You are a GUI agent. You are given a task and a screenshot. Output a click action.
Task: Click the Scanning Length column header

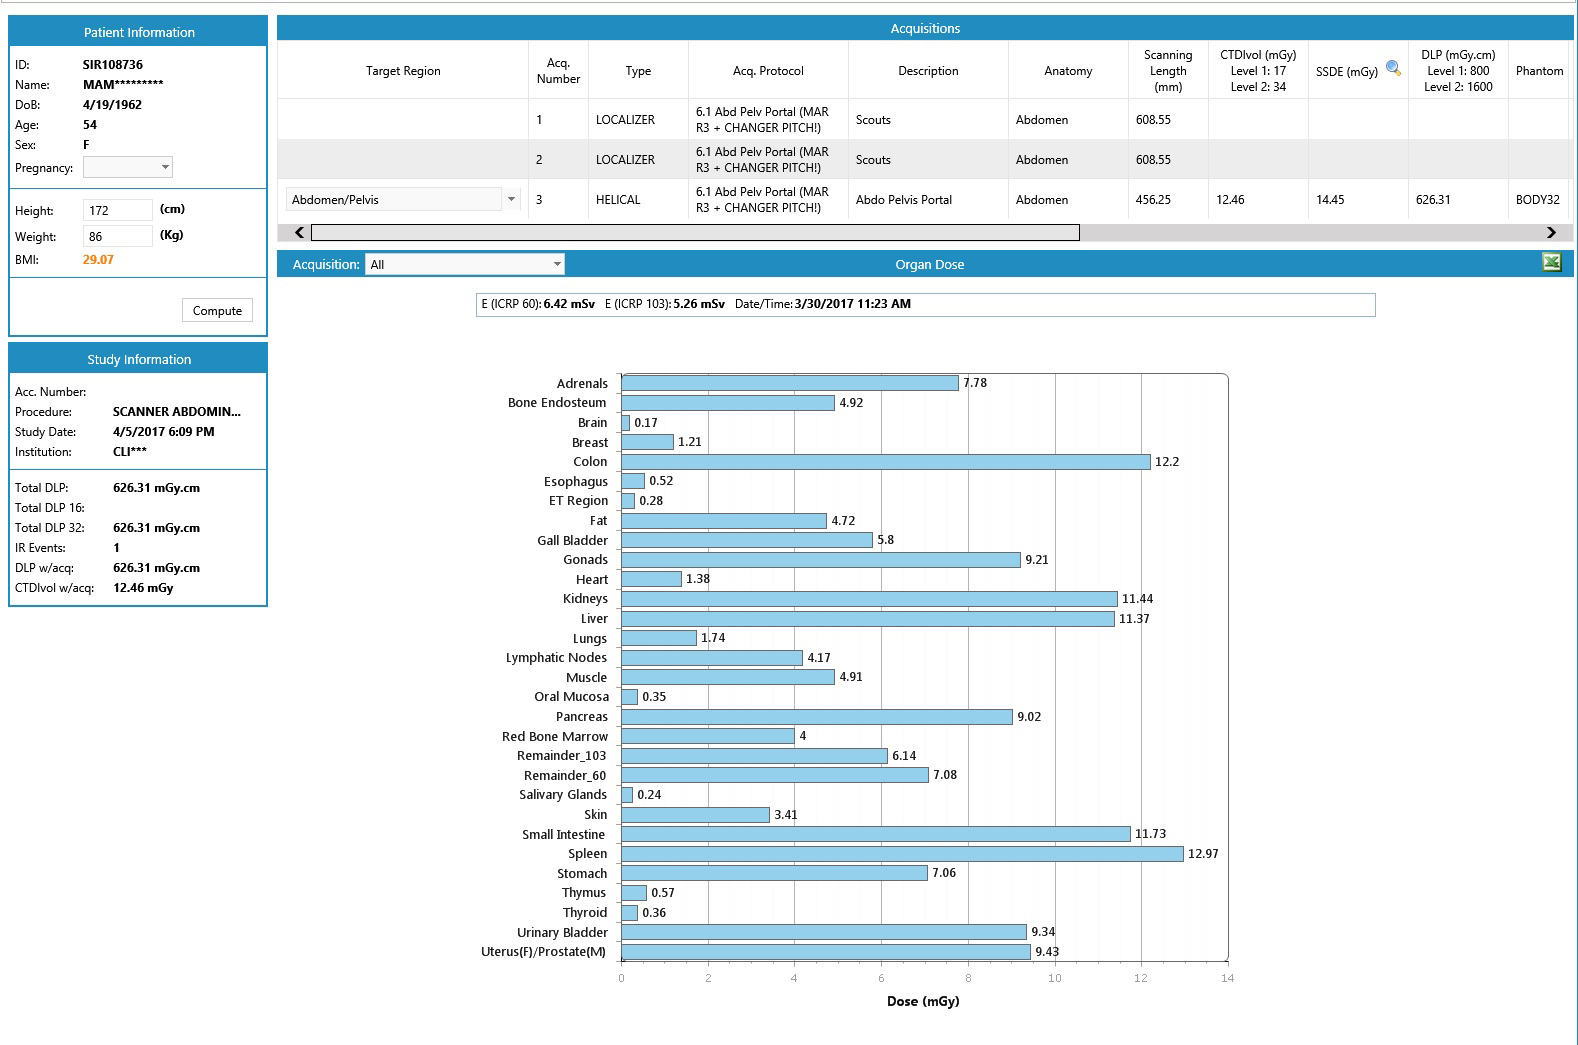coord(1167,71)
